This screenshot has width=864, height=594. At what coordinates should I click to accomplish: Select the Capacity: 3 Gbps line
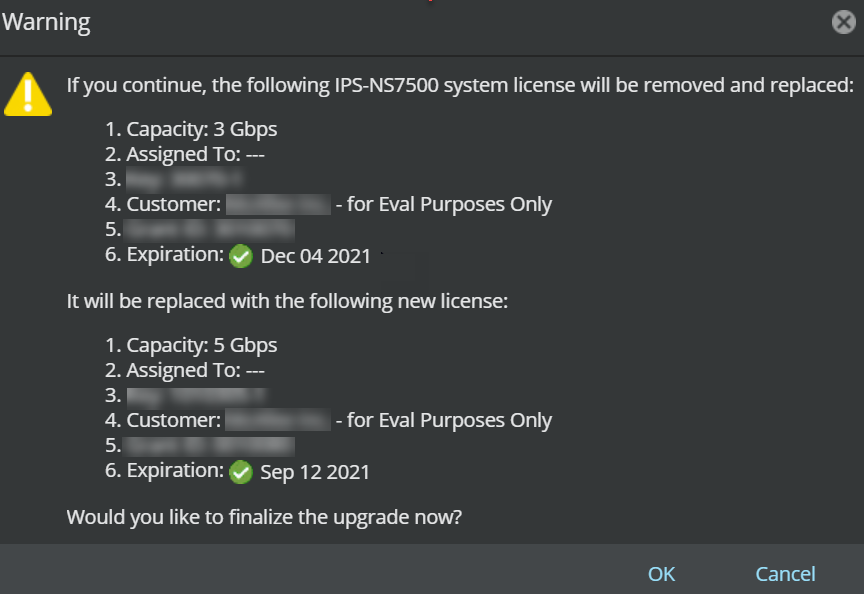191,129
